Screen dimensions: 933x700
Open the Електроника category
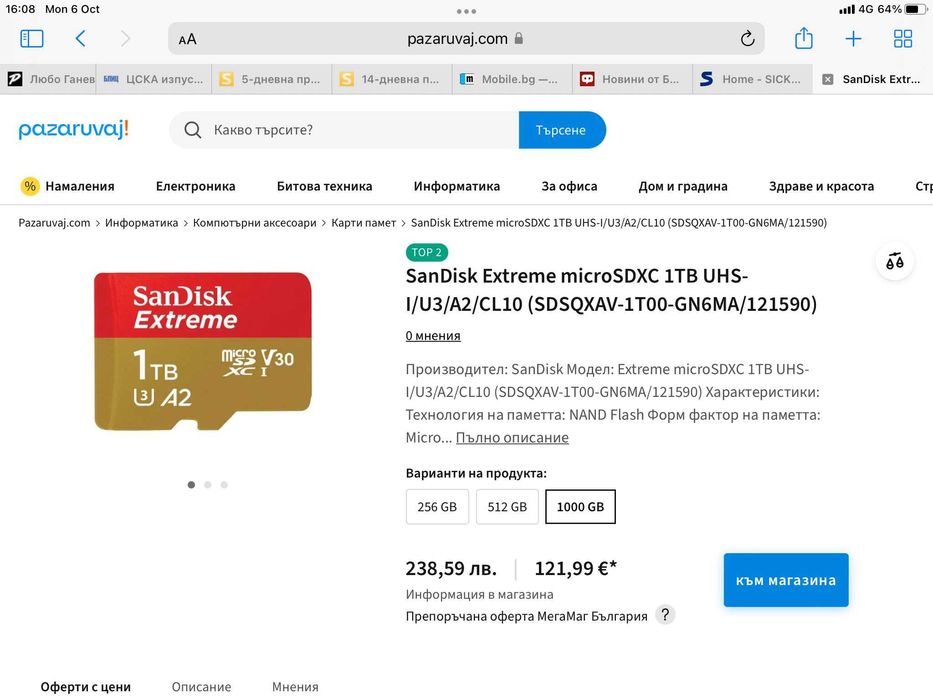[196, 186]
